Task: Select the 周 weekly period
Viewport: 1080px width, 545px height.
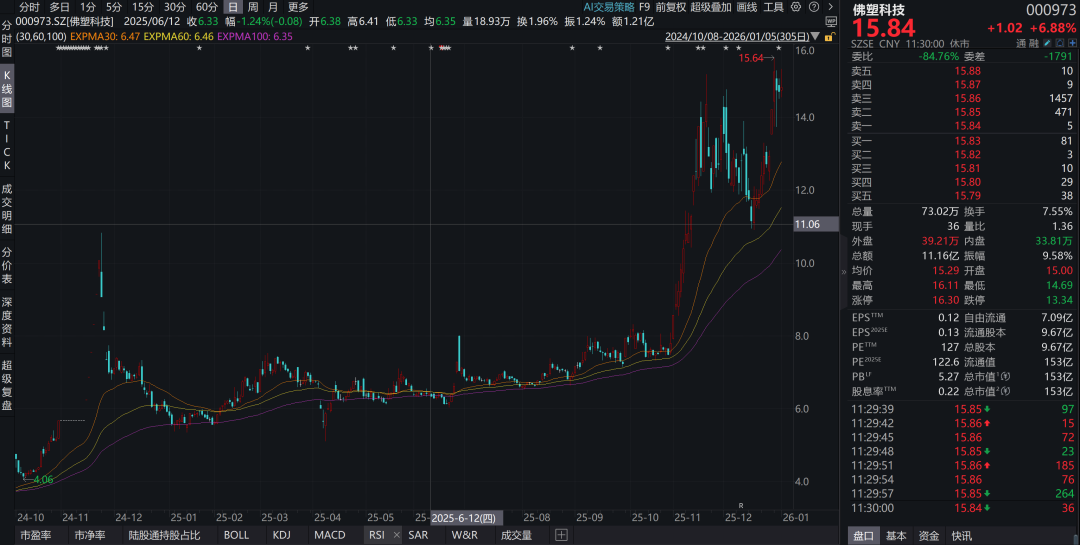Action: (x=253, y=7)
